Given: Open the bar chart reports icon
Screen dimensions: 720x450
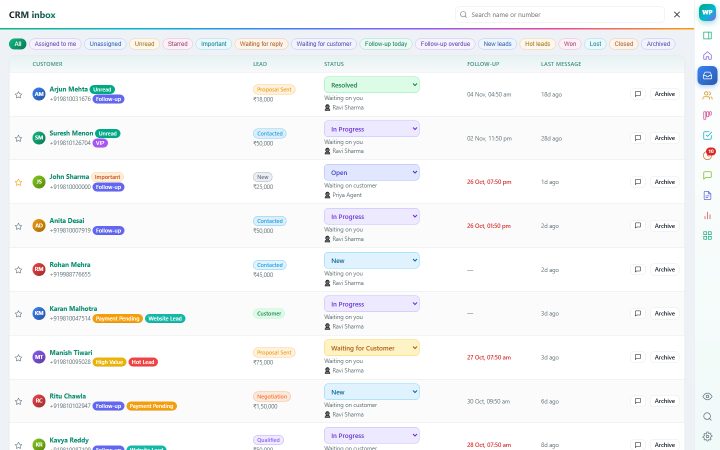Looking at the screenshot, I should [707, 215].
